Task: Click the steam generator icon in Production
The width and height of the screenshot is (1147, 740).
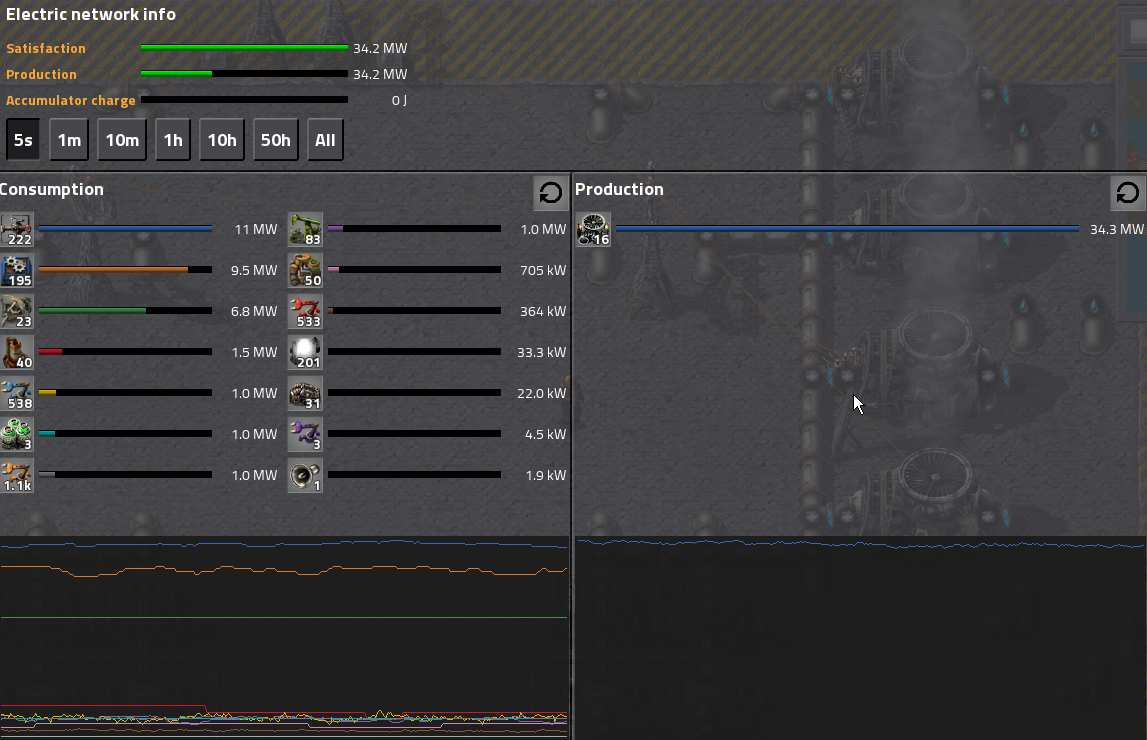Action: pyautogui.click(x=593, y=229)
